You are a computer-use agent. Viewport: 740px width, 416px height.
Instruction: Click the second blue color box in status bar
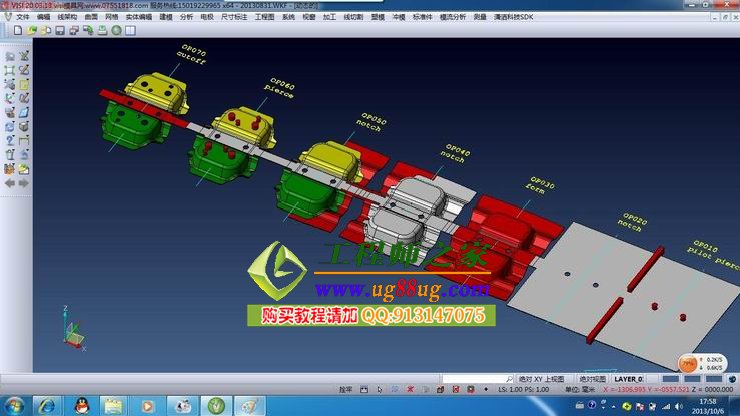click(692, 379)
